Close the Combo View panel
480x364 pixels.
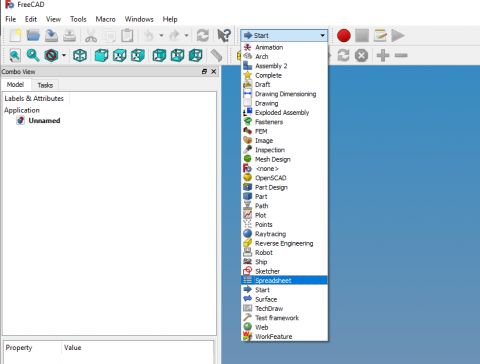point(214,72)
